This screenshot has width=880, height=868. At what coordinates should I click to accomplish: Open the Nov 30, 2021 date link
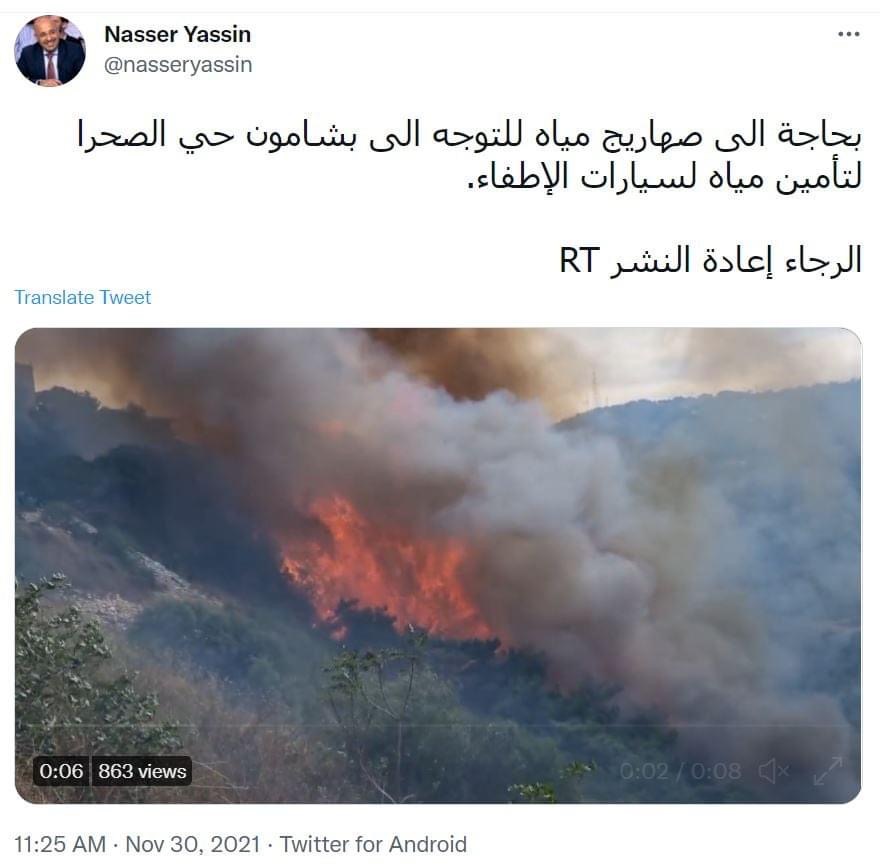(x=192, y=844)
